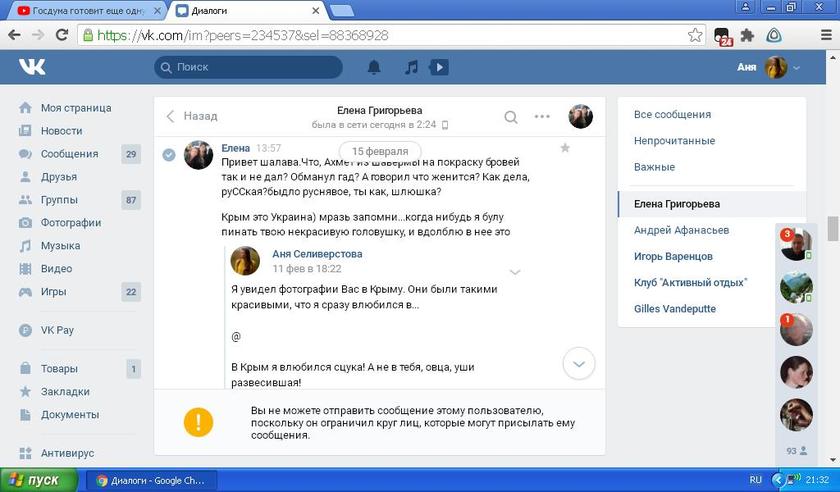Open Gilles Vandeputte dialog

click(674, 309)
